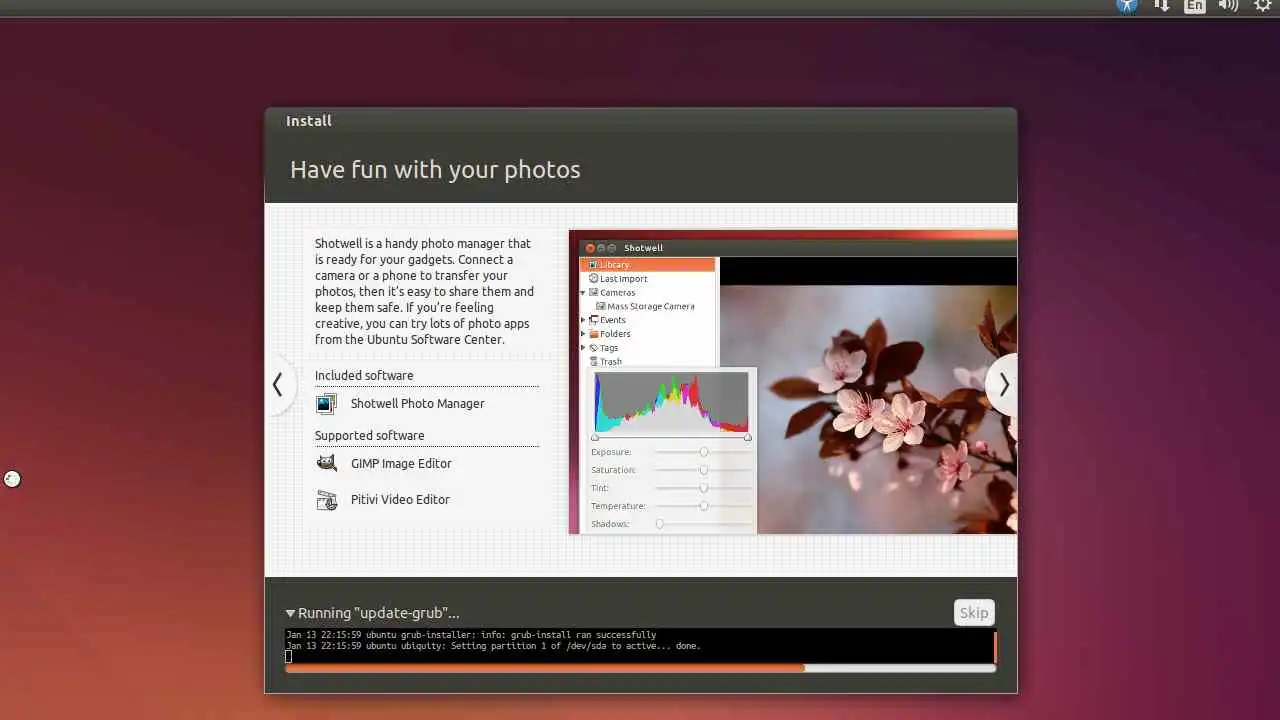1280x720 pixels.
Task: Click the "grub-install ran successfully" log line
Action: pyautogui.click(x=471, y=635)
